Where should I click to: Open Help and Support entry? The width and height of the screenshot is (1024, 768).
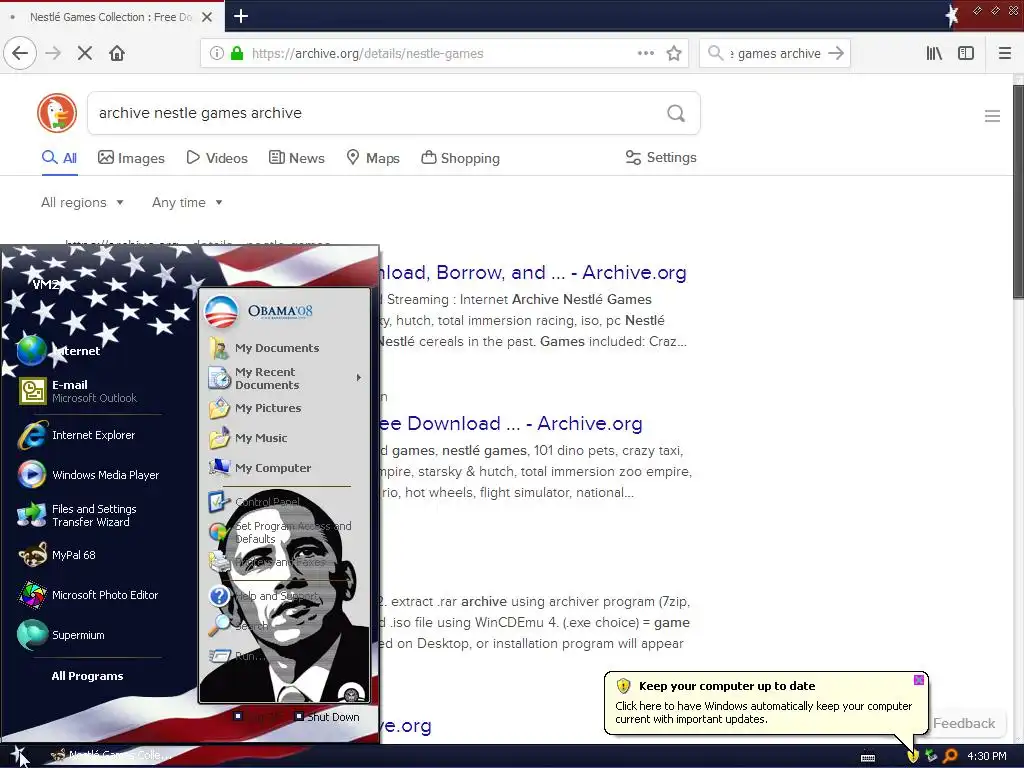point(264,596)
